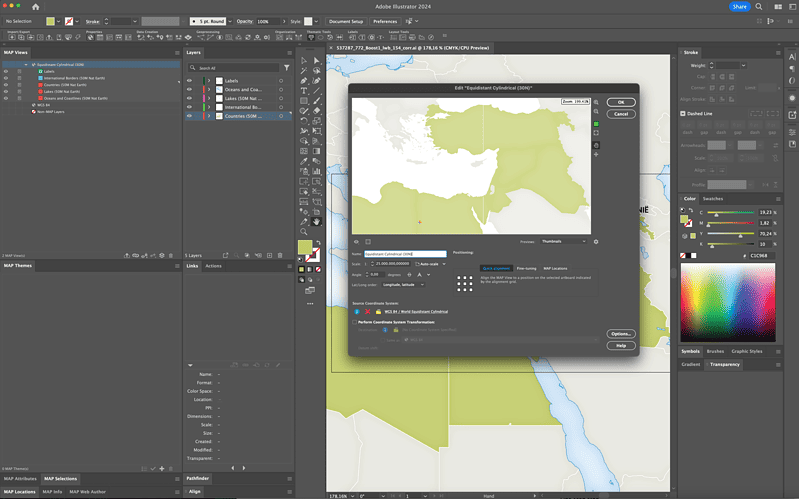Viewport: 799px width, 499px height.
Task: Enable Perform Coordinate System Transformation checkbox
Action: pos(355,322)
